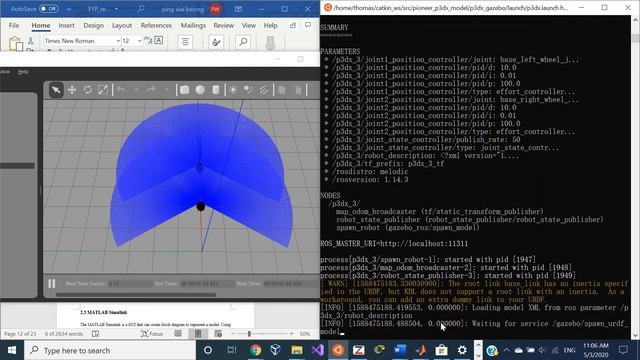Insert a cylinder shape in Gazebo
Screen dimensions: 640x360
[216, 90]
